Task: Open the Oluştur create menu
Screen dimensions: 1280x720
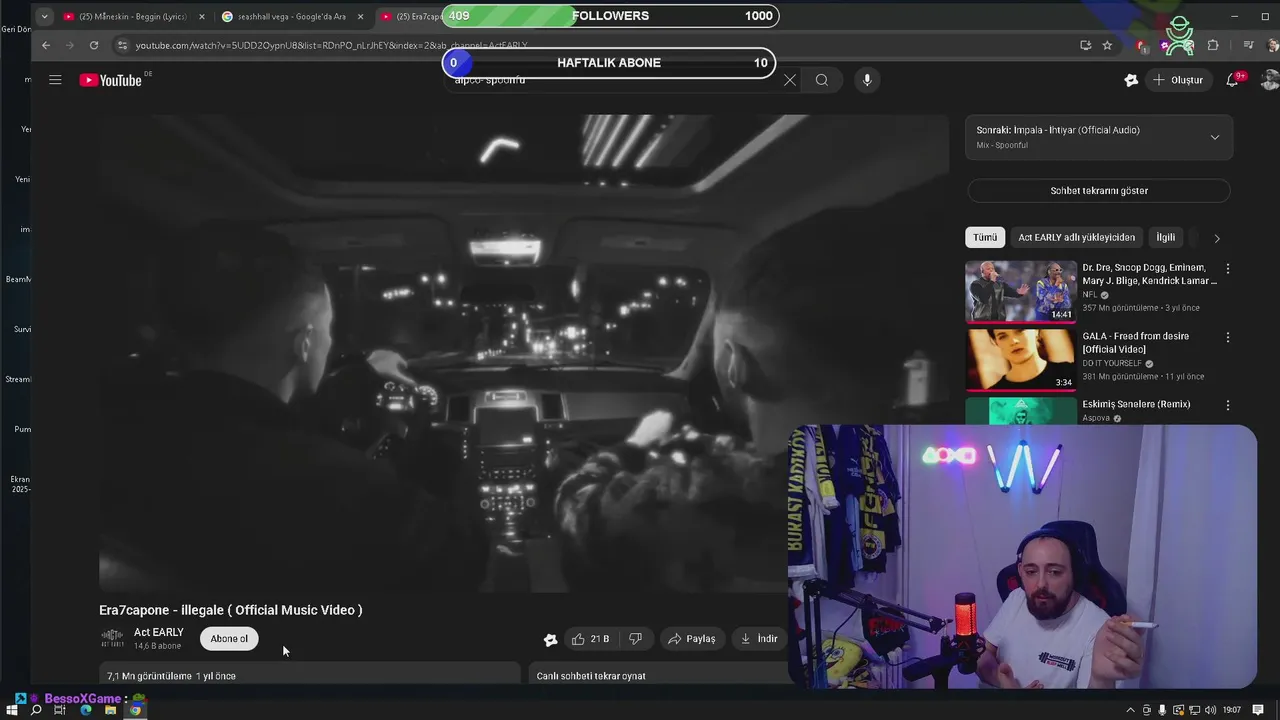Action: (x=1178, y=80)
